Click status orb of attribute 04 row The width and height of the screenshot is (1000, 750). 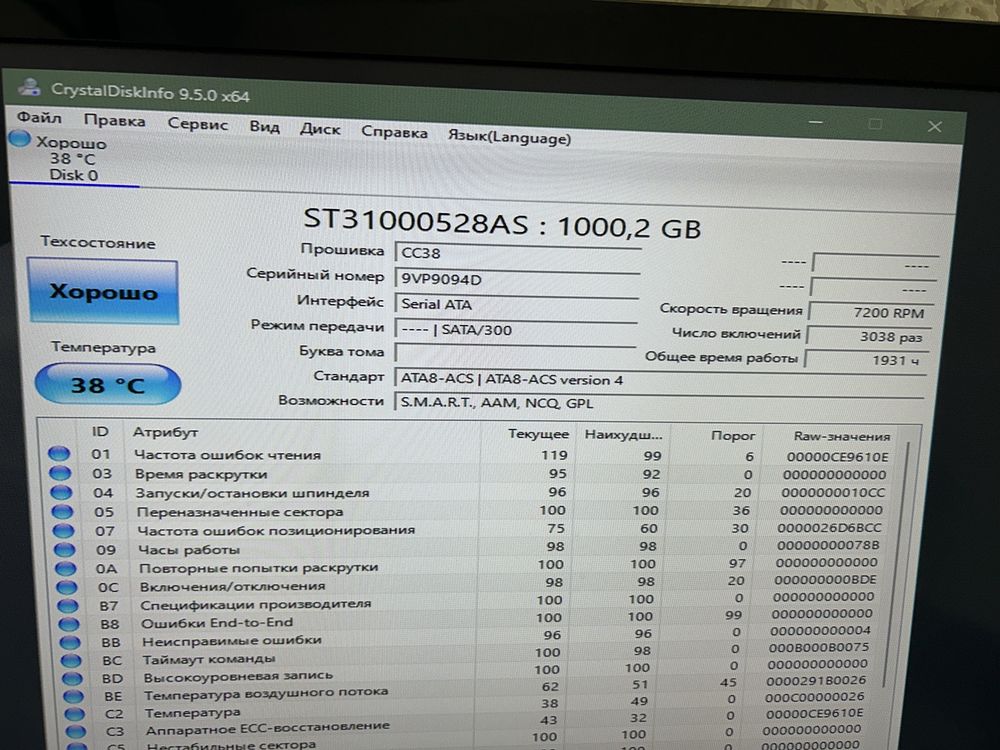(x=61, y=492)
